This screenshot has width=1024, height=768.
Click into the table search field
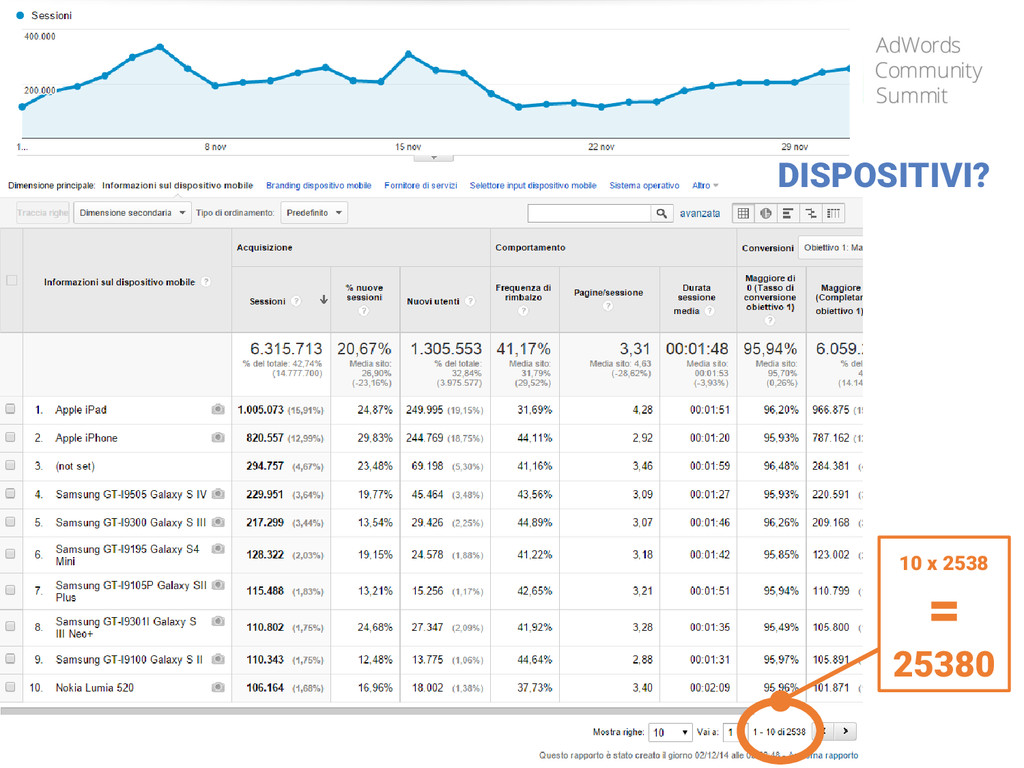[x=589, y=213]
